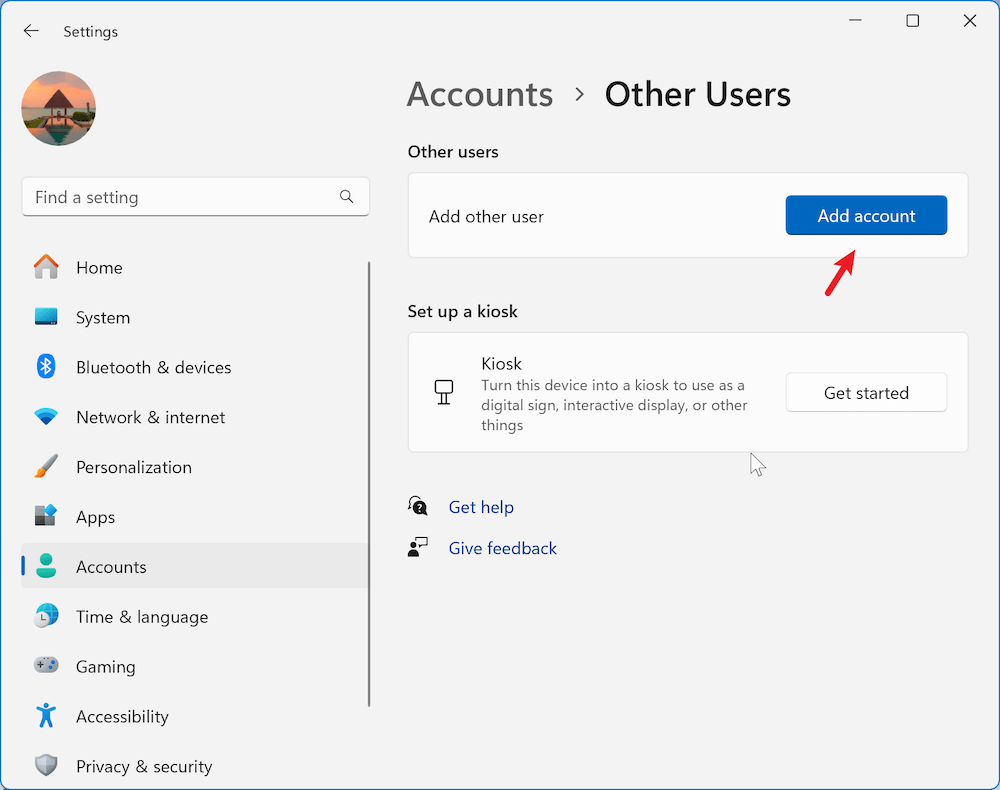The width and height of the screenshot is (1000, 790).
Task: Click the search magnifier icon
Action: pyautogui.click(x=346, y=197)
